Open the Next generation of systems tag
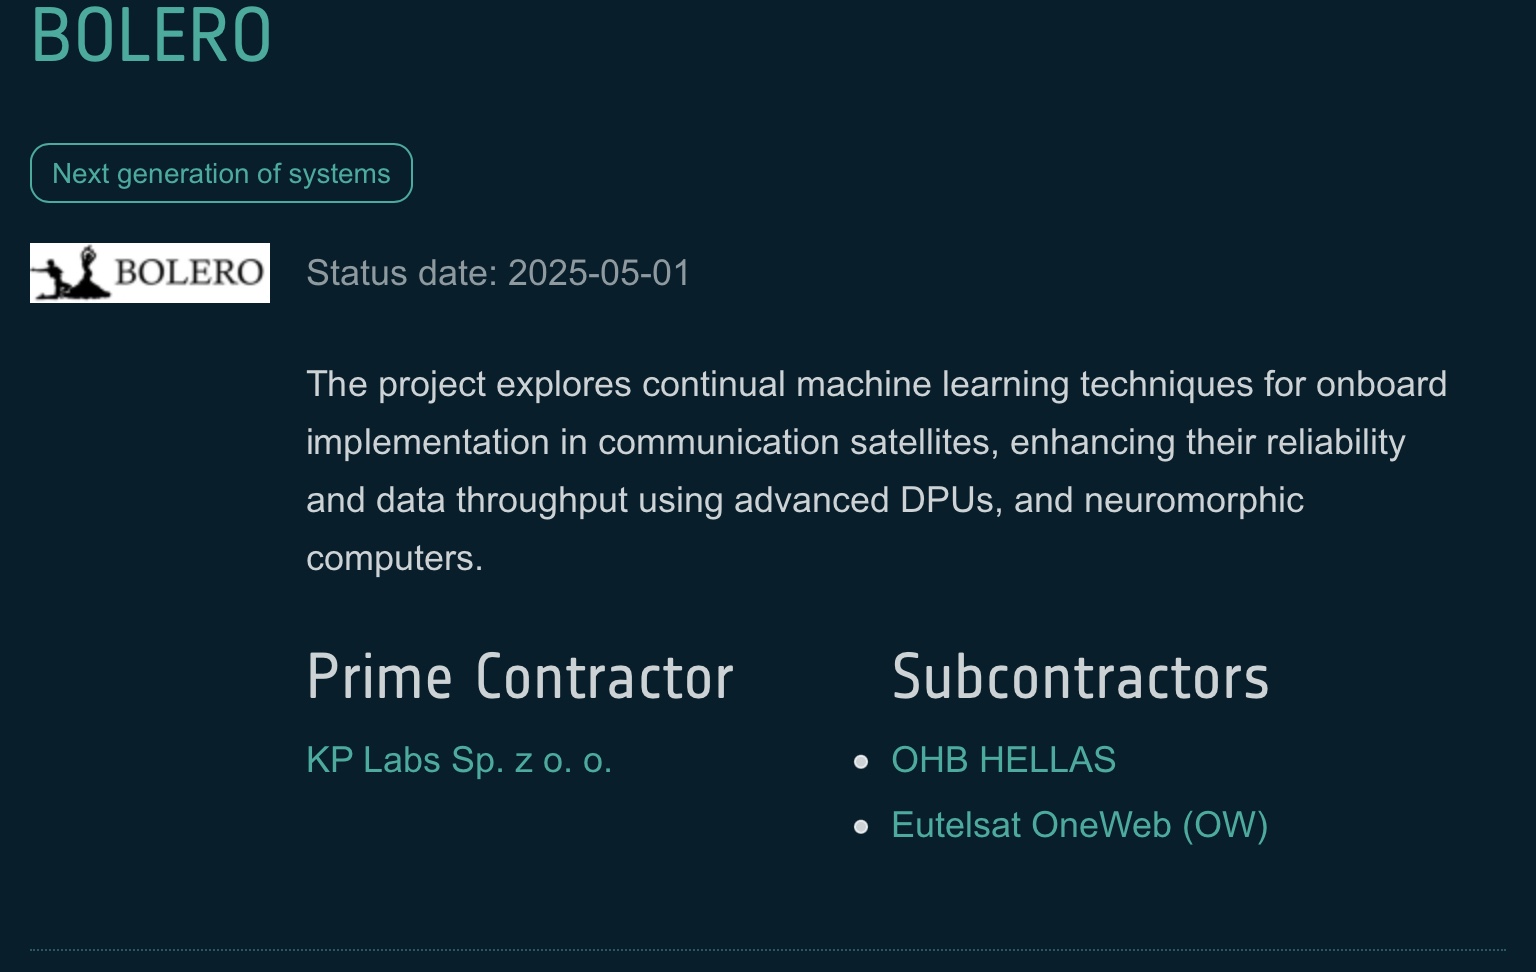 point(221,173)
